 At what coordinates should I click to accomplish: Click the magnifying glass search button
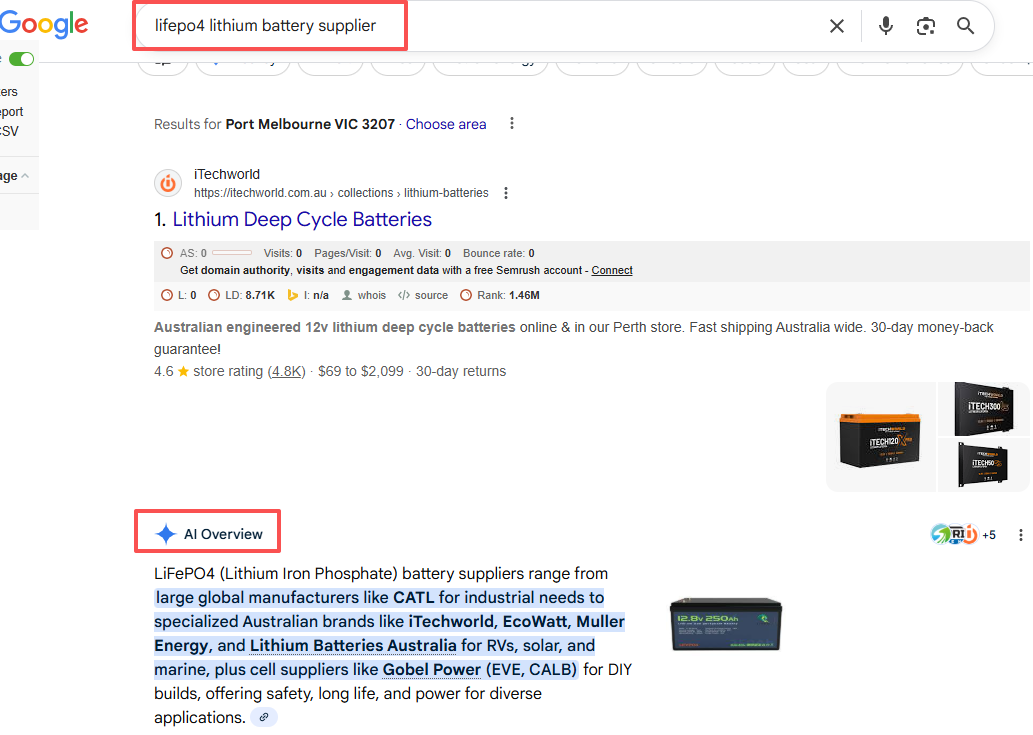click(965, 26)
